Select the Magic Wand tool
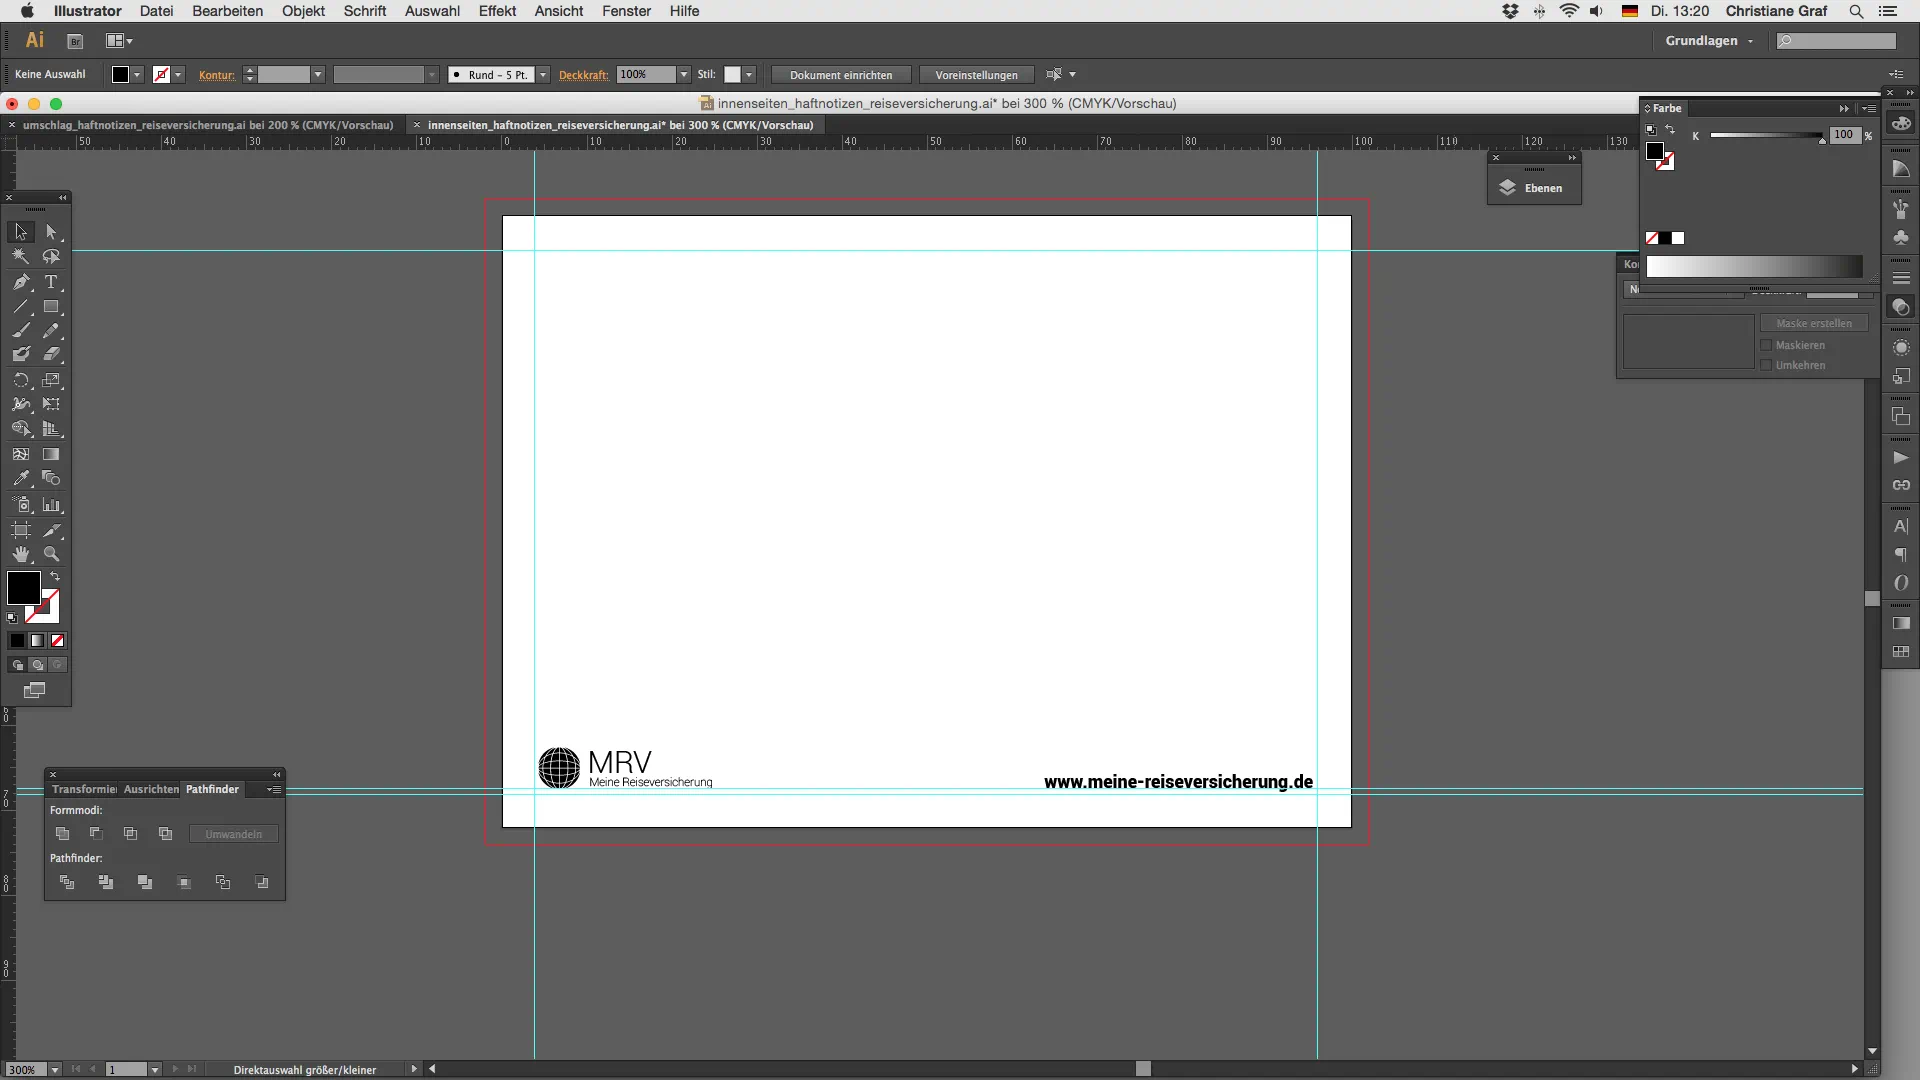 21,257
